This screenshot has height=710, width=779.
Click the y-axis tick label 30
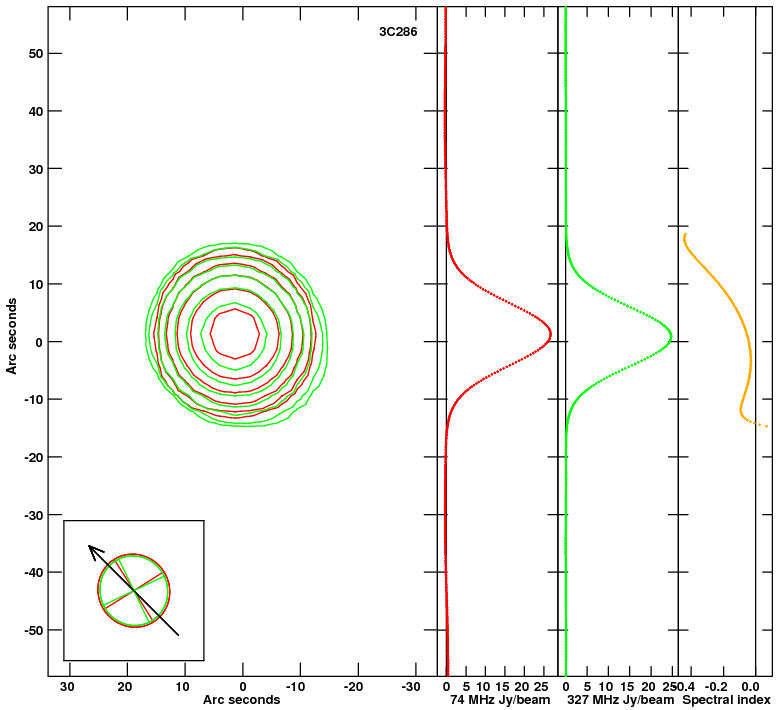coord(36,169)
